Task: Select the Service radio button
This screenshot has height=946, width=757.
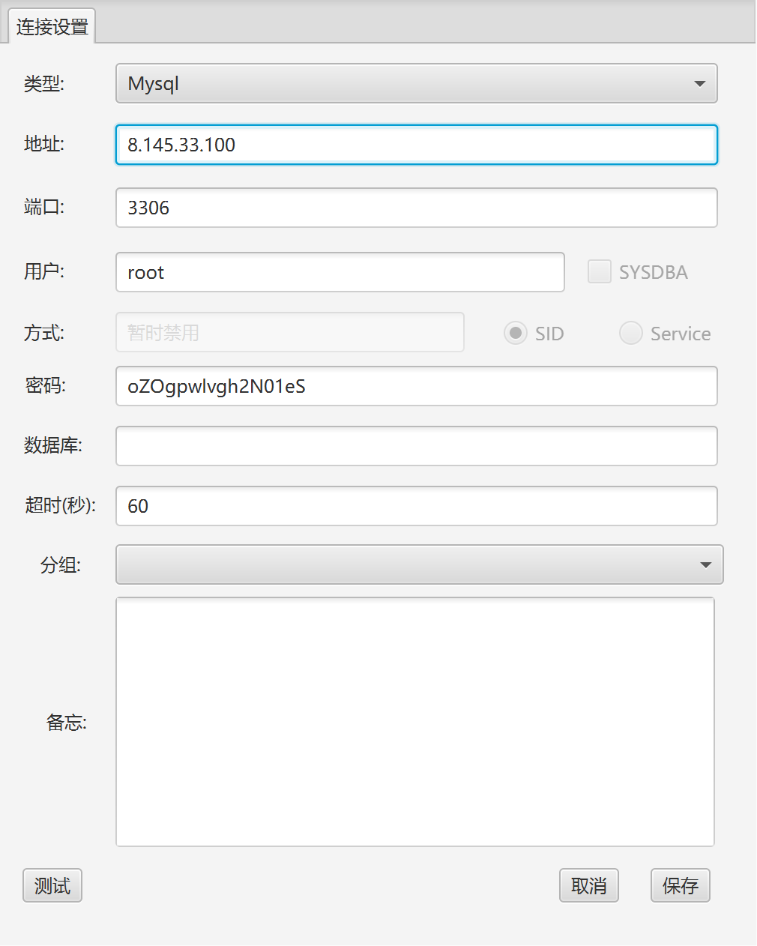Action: pyautogui.click(x=630, y=333)
